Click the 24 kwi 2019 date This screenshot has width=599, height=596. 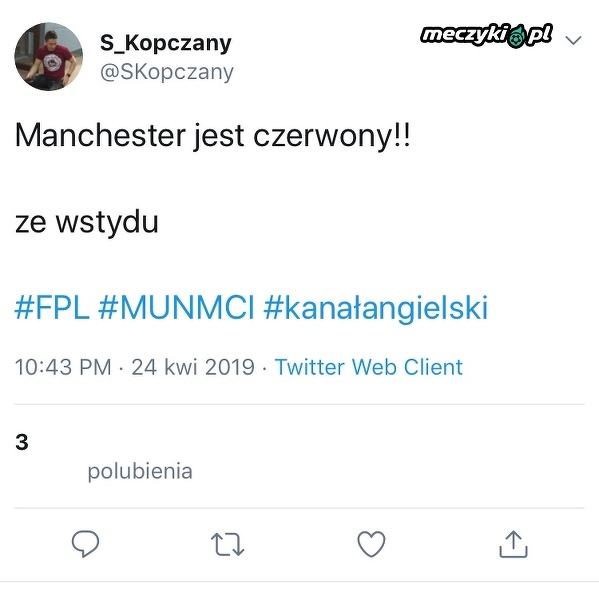point(193,367)
